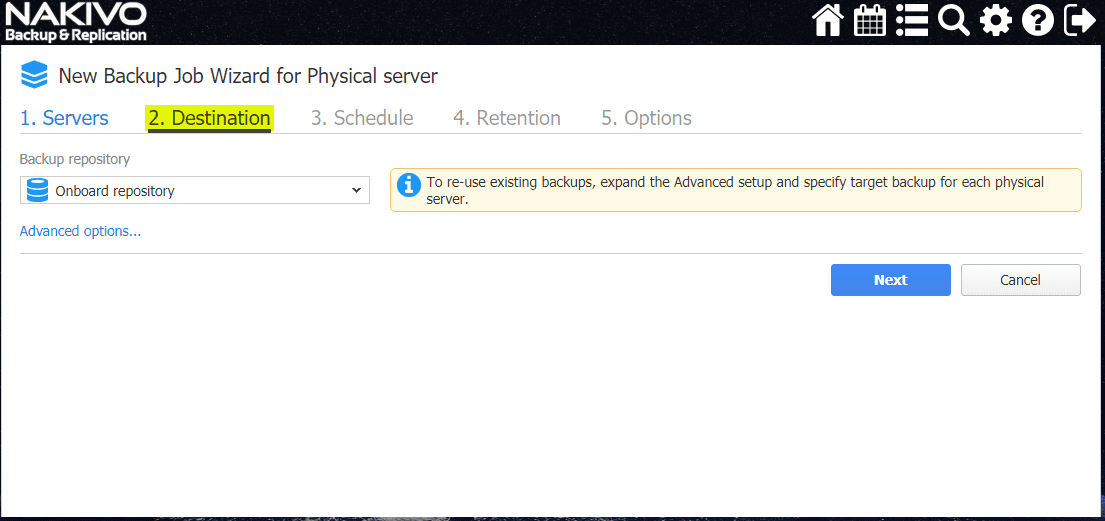Expand the Advanced options link
1105x521 pixels.
pos(80,231)
